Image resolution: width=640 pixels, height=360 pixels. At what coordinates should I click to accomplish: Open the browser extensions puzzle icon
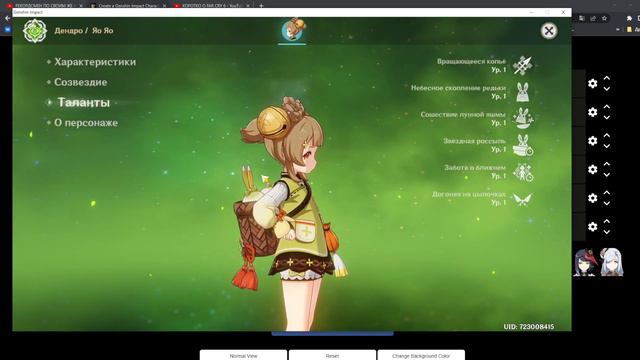(629, 18)
